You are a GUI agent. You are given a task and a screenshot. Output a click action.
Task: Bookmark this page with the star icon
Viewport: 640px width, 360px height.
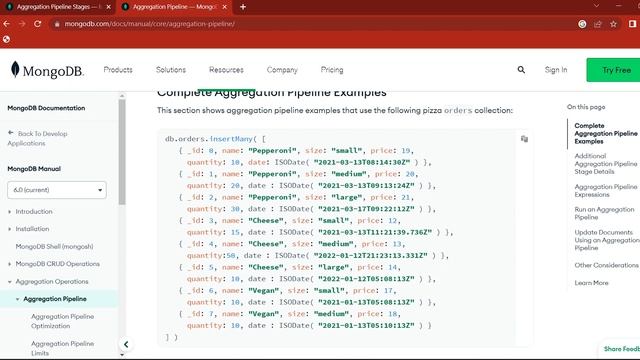pyautogui.click(x=613, y=24)
